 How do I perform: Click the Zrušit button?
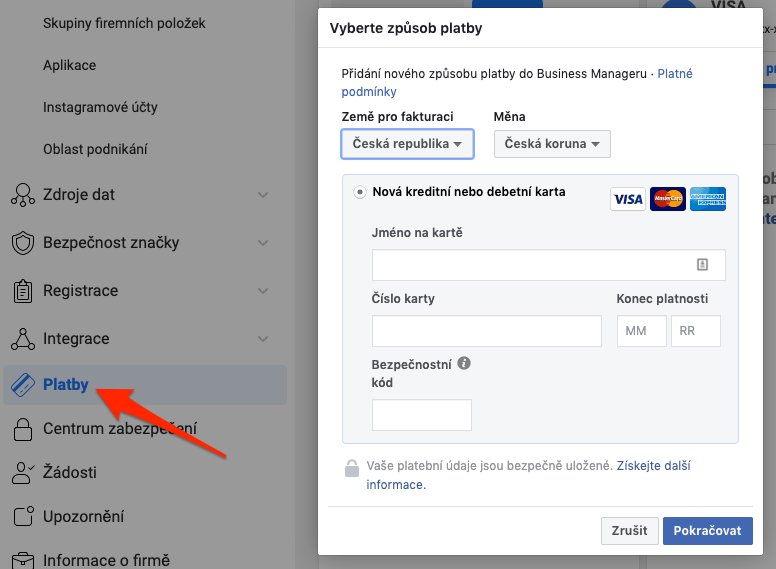(630, 531)
